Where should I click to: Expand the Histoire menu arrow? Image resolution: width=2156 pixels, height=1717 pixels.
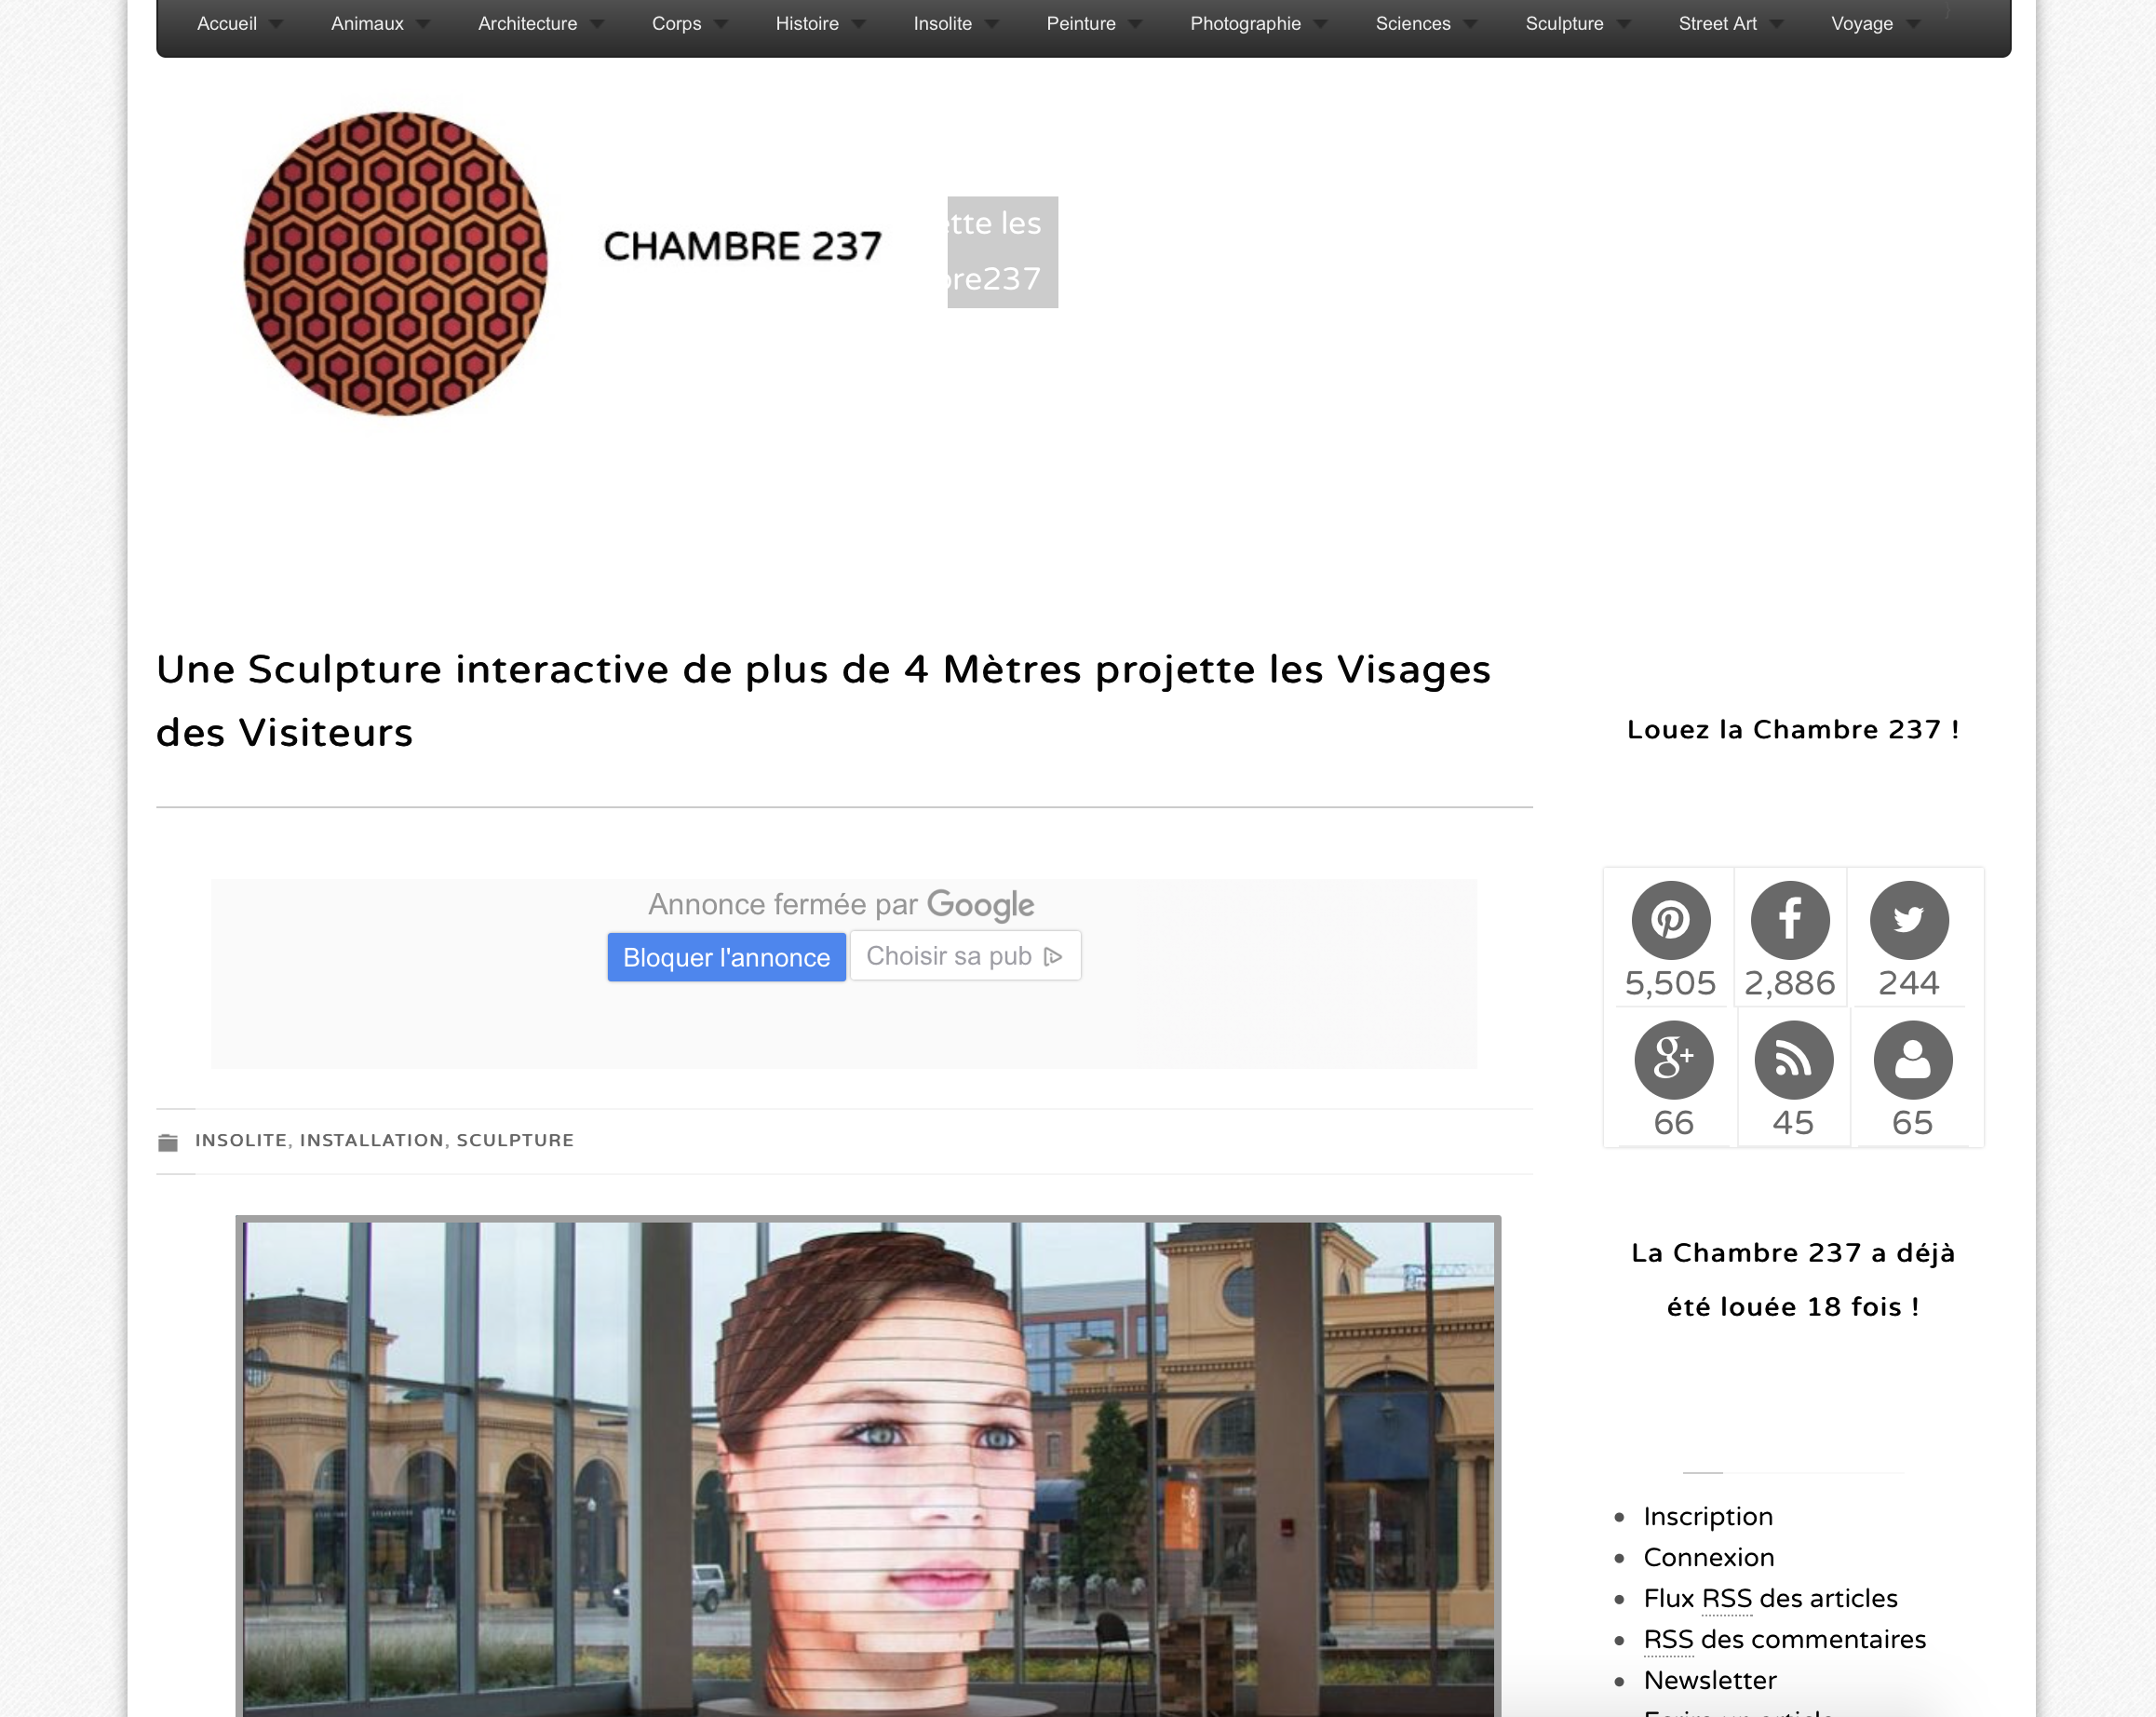click(x=858, y=24)
